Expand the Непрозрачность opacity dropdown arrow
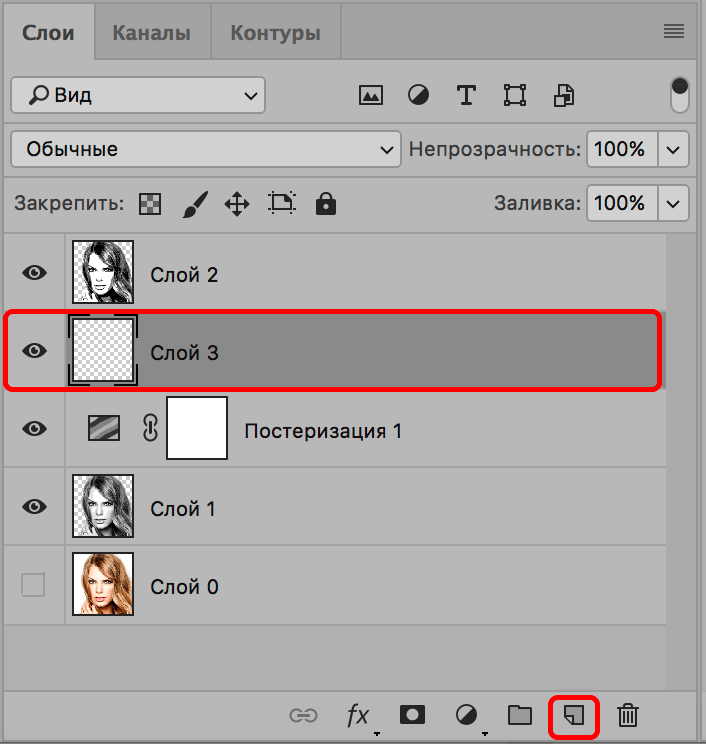This screenshot has height=744, width=706. 672,149
